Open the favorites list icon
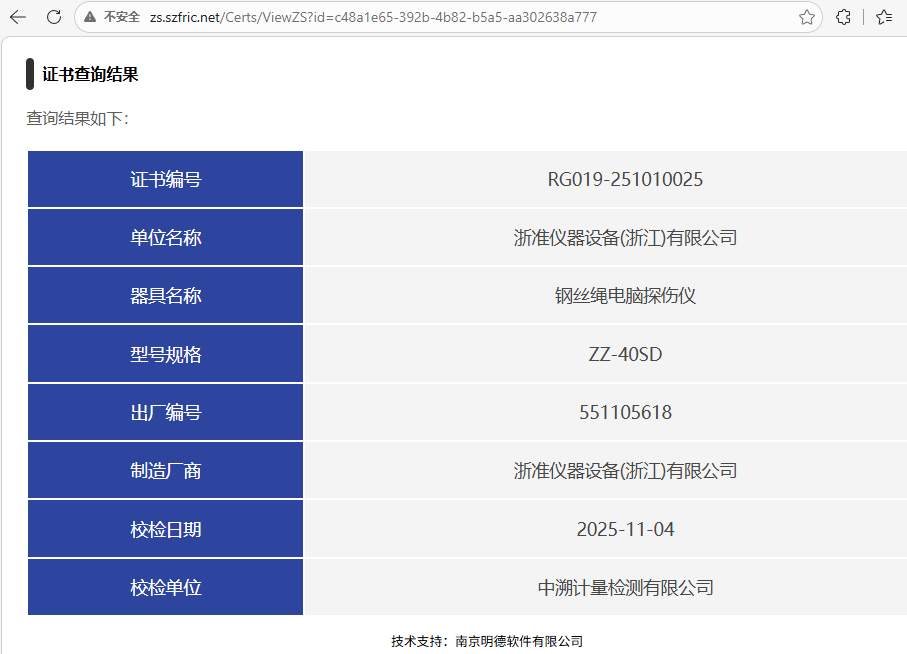Screen dimensions: 907x654 pos(884,17)
